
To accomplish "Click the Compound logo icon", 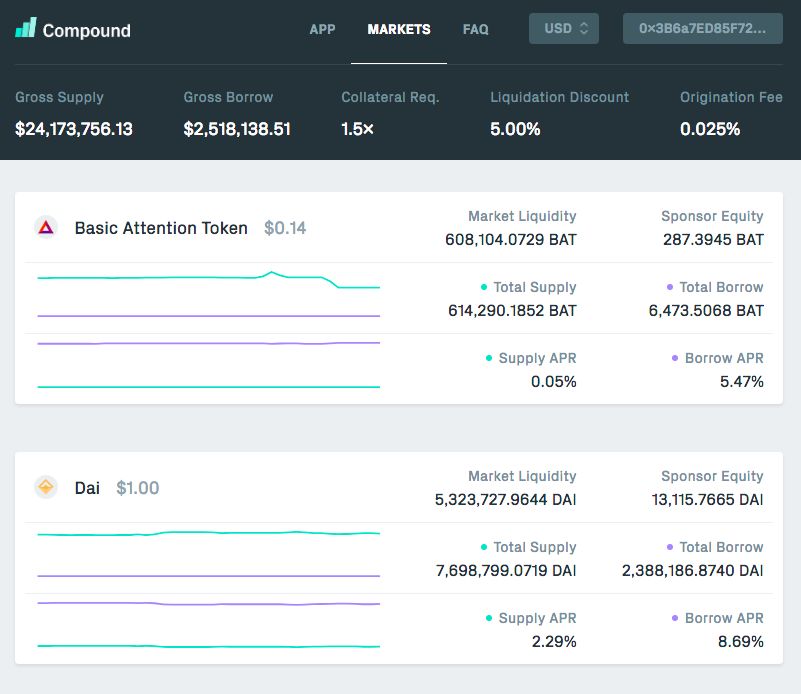I will (x=26, y=28).
